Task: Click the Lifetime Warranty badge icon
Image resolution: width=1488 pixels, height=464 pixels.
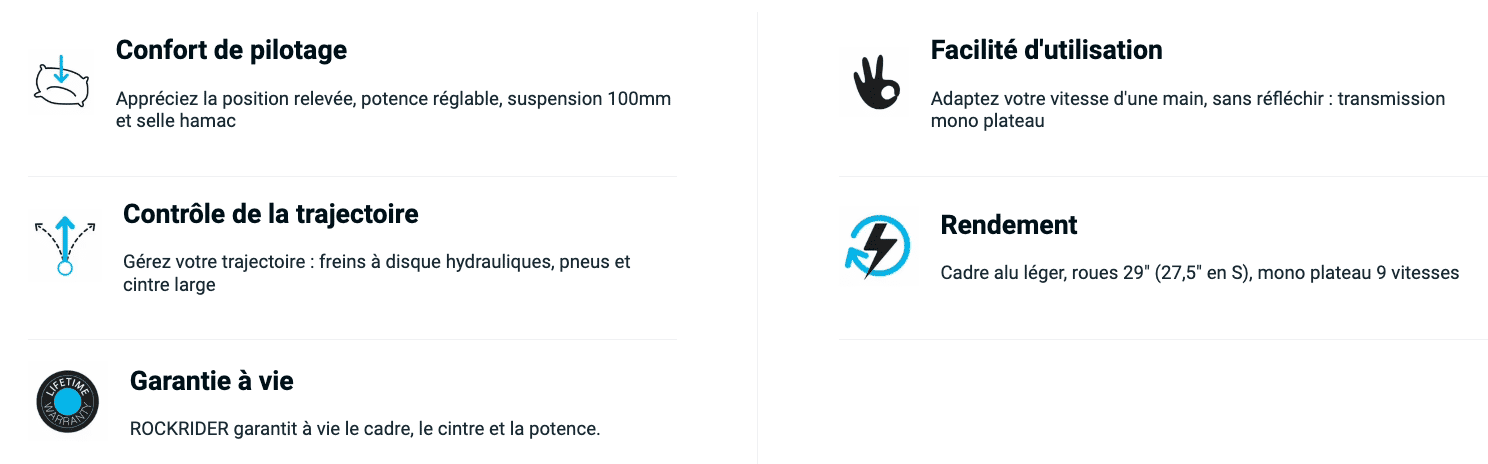Action: 68,402
